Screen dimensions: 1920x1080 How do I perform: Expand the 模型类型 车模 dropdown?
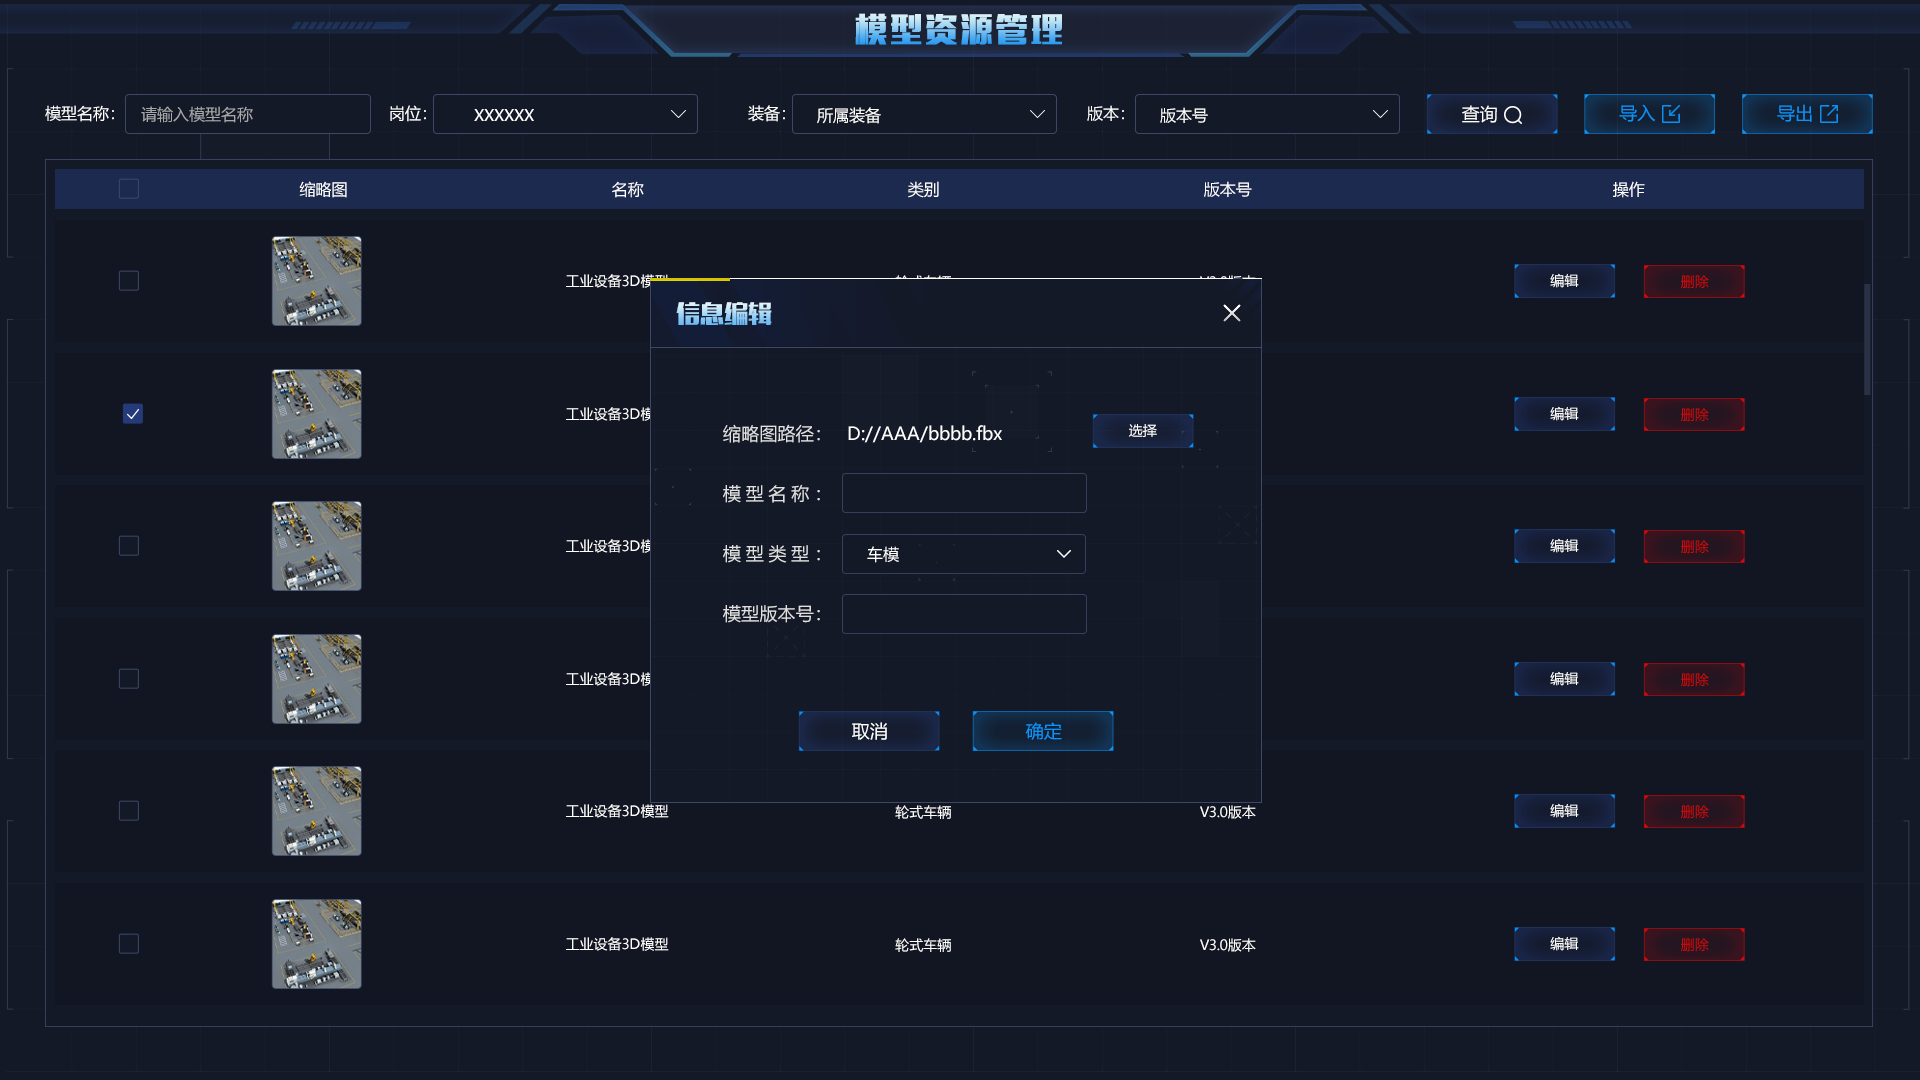[x=963, y=554]
